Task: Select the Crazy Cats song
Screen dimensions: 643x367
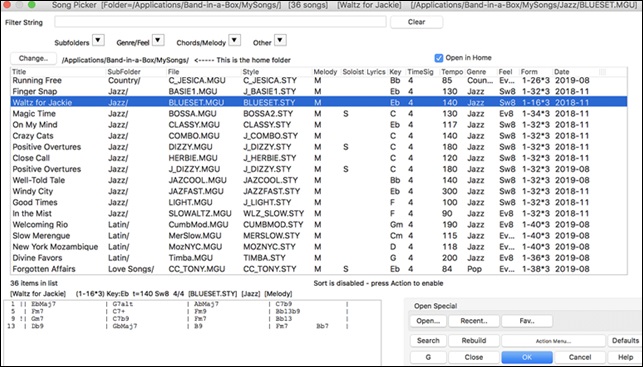Action: click(319, 136)
